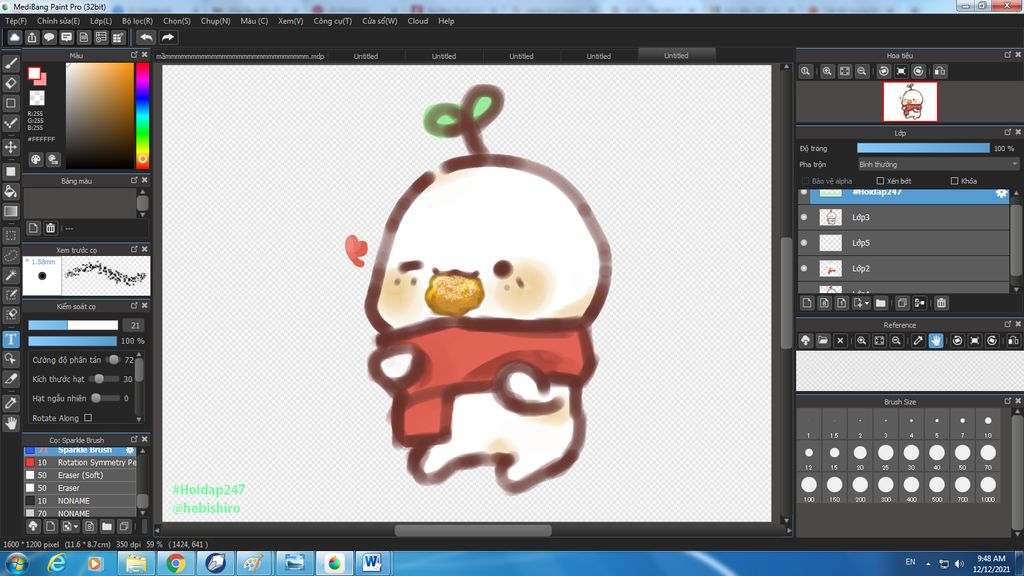Open the Lớp(L) menu

(x=101, y=21)
